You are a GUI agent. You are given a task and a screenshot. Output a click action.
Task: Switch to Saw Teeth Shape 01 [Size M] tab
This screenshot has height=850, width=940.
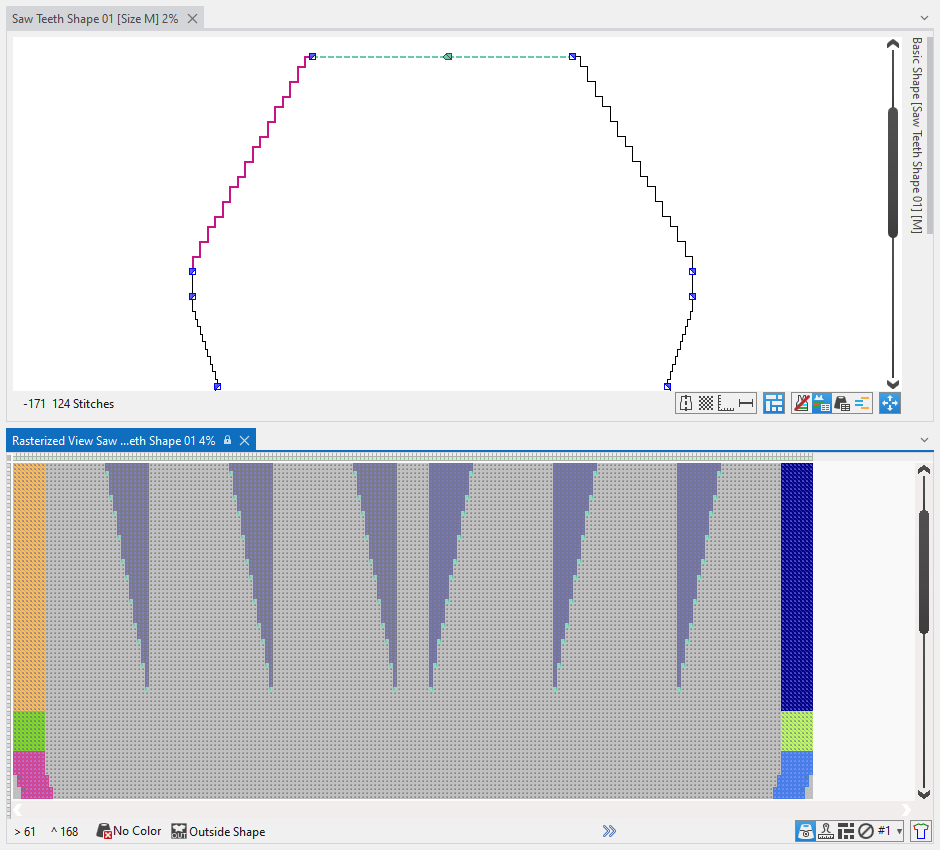(95, 19)
